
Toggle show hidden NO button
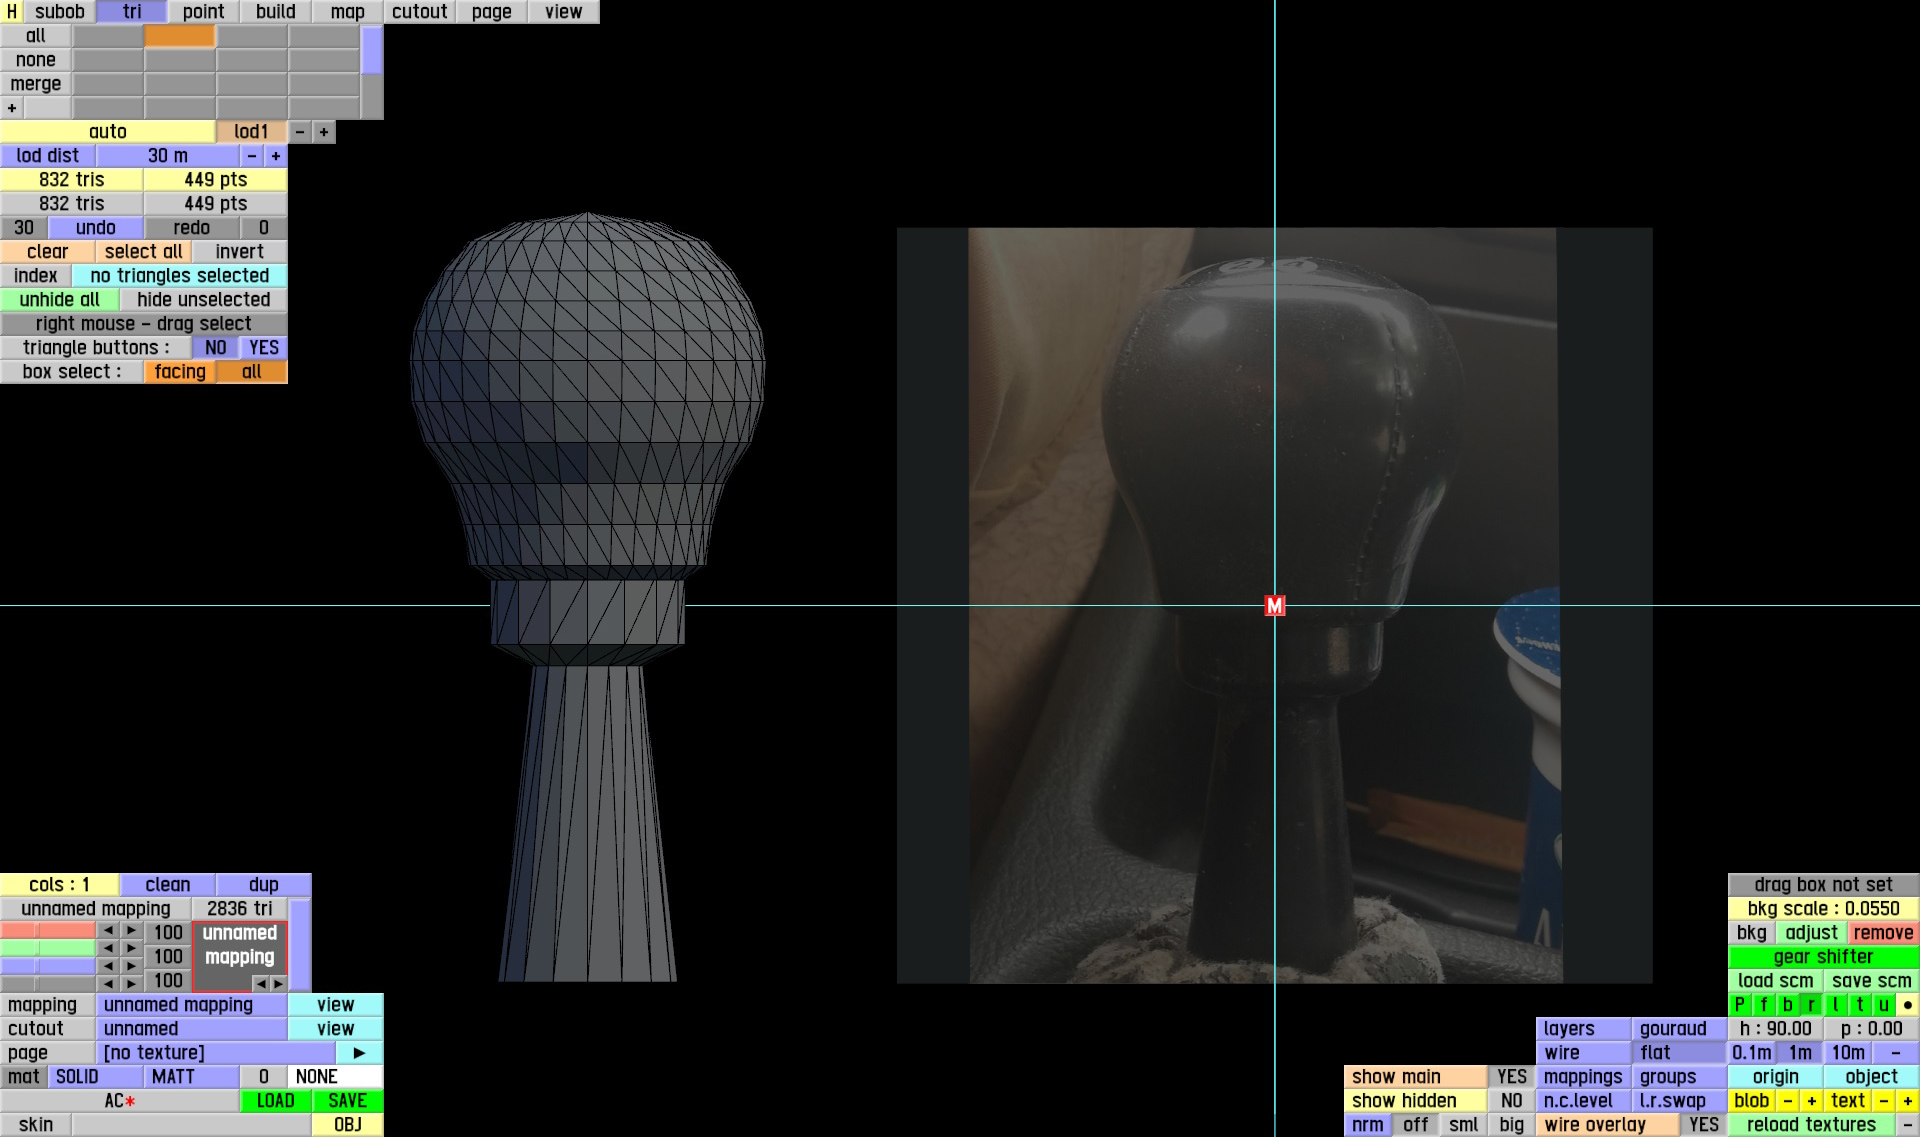1511,1101
